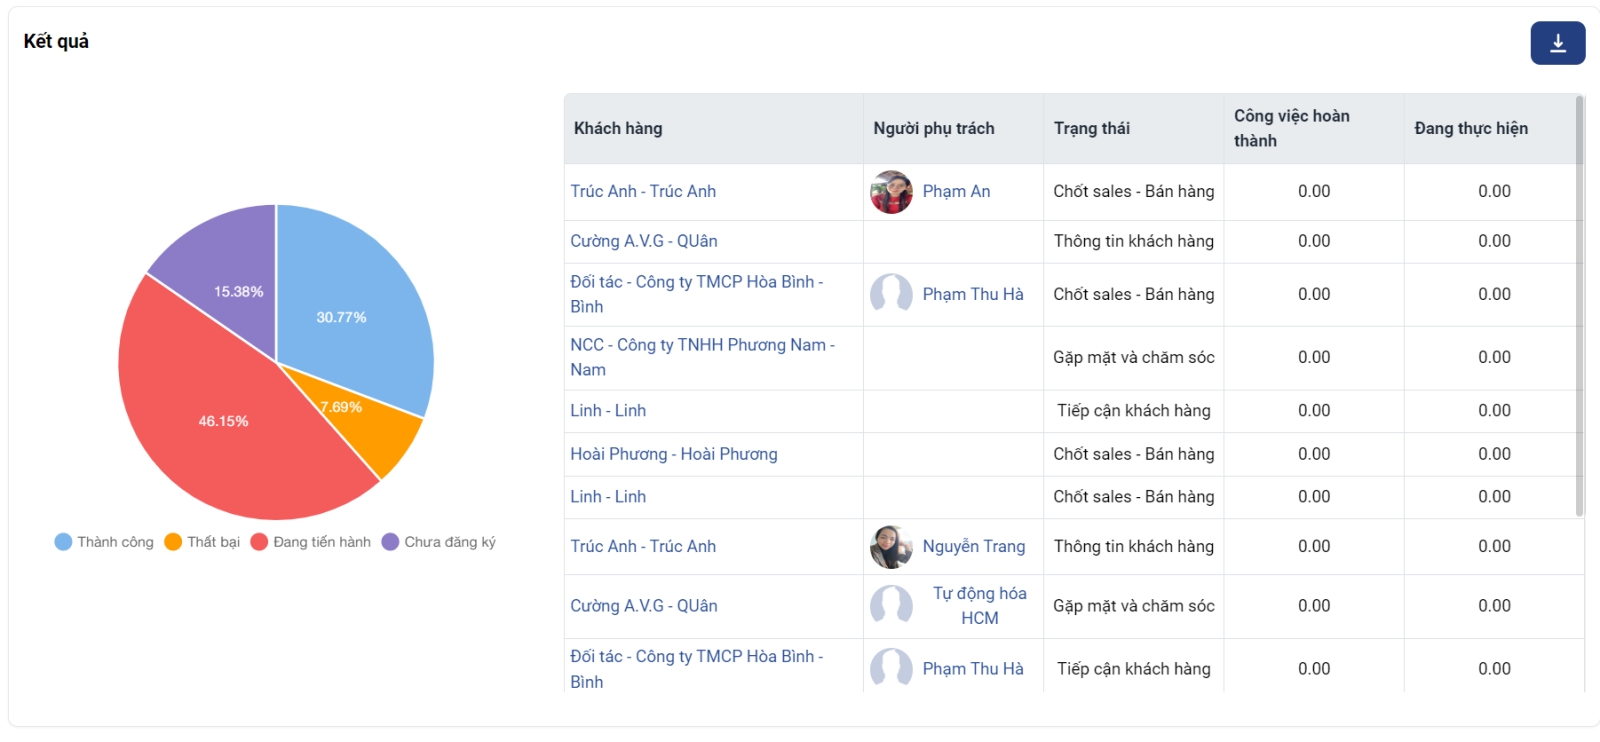The height and width of the screenshot is (742, 1600).
Task: Click the table's vertical scrollbar
Action: coord(1579,300)
